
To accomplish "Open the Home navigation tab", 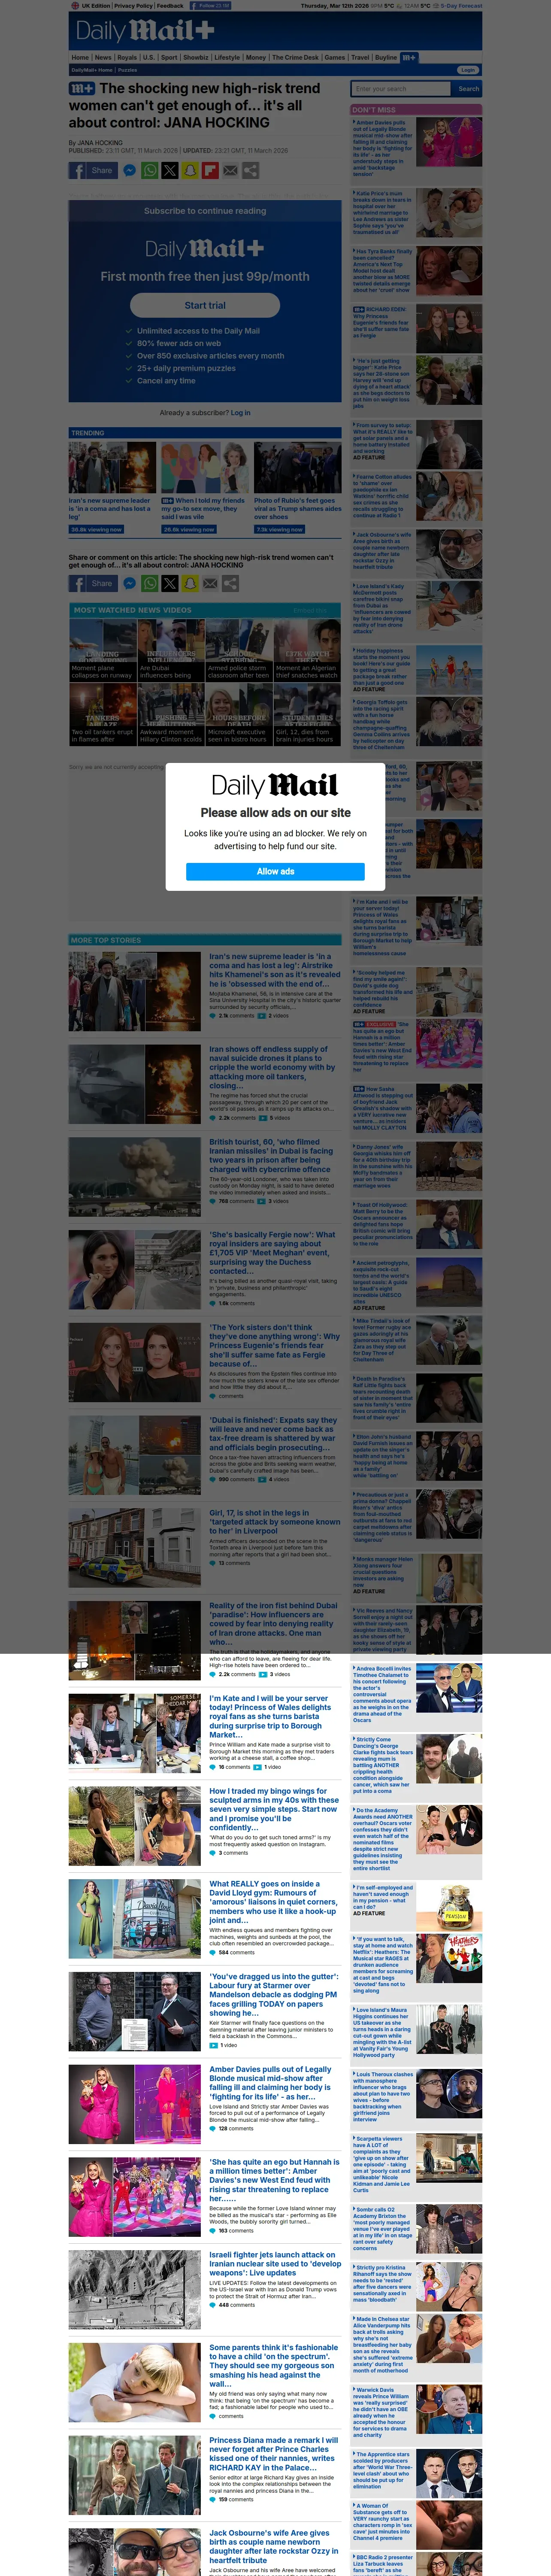I will point(80,58).
